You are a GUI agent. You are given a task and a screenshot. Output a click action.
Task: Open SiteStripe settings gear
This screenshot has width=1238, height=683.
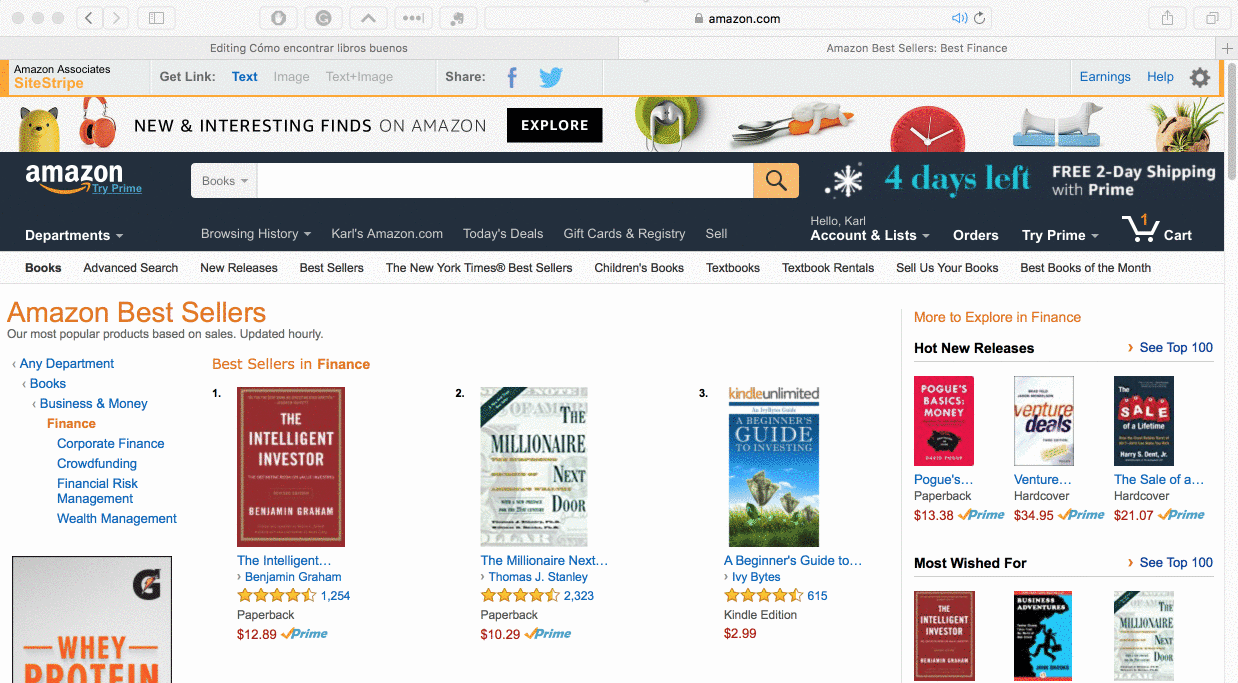(1200, 77)
